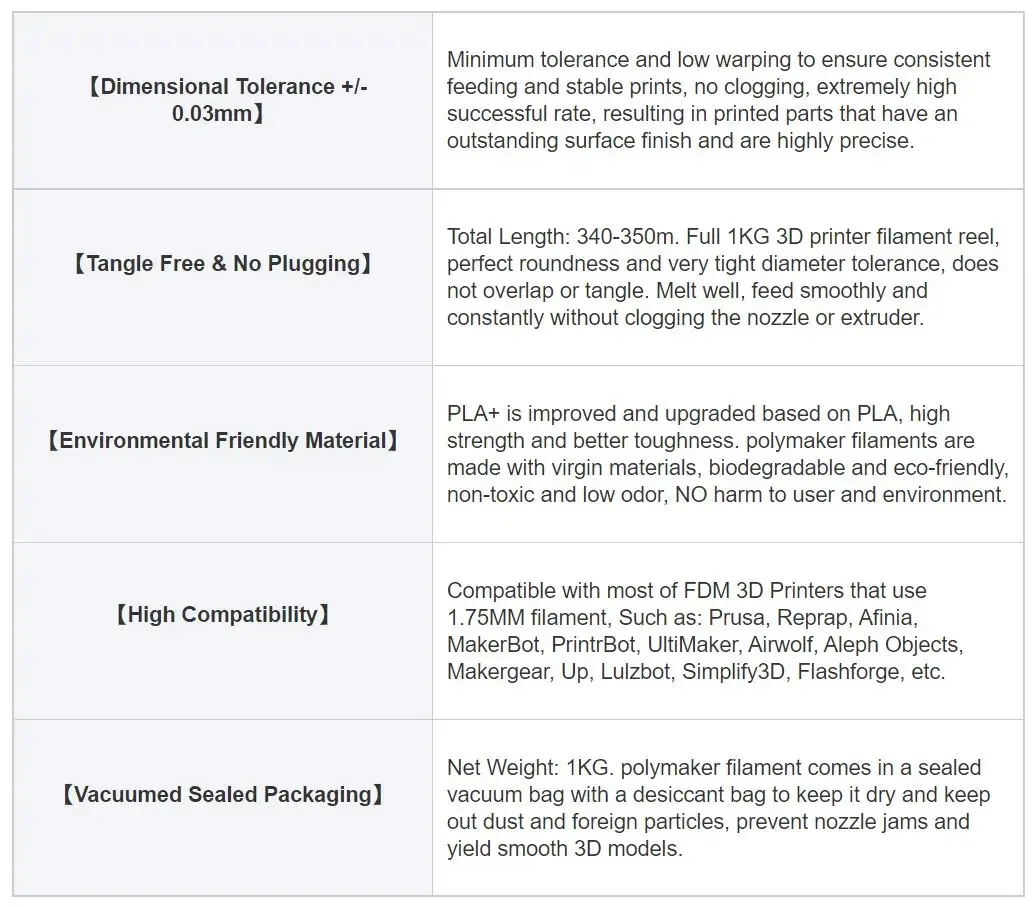Screen dimensions: 1036x907
Task: Click the compatible FDM 3D Printers paragraph
Action: 705,631
